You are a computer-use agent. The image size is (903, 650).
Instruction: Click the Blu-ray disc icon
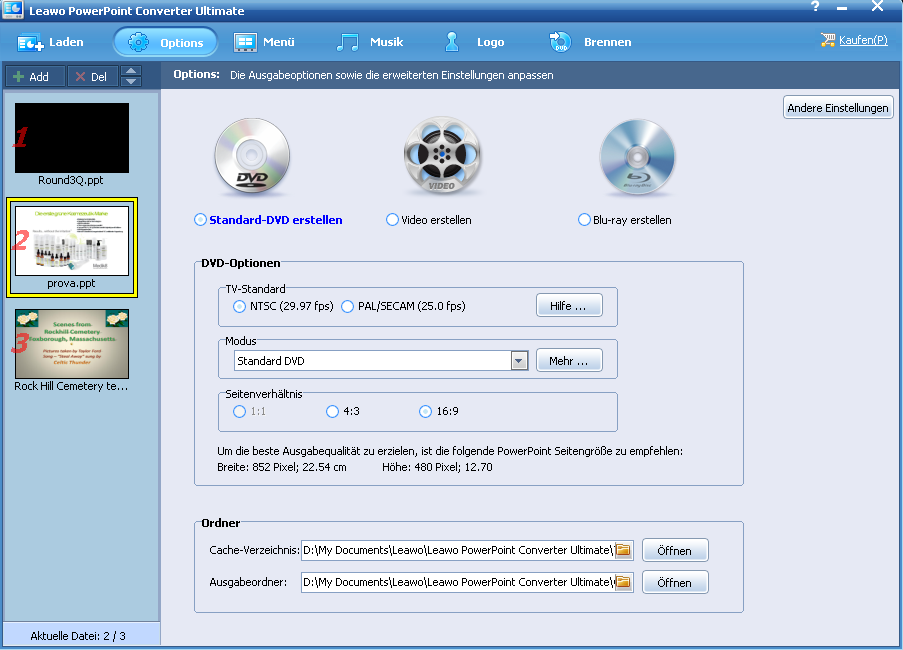[637, 156]
